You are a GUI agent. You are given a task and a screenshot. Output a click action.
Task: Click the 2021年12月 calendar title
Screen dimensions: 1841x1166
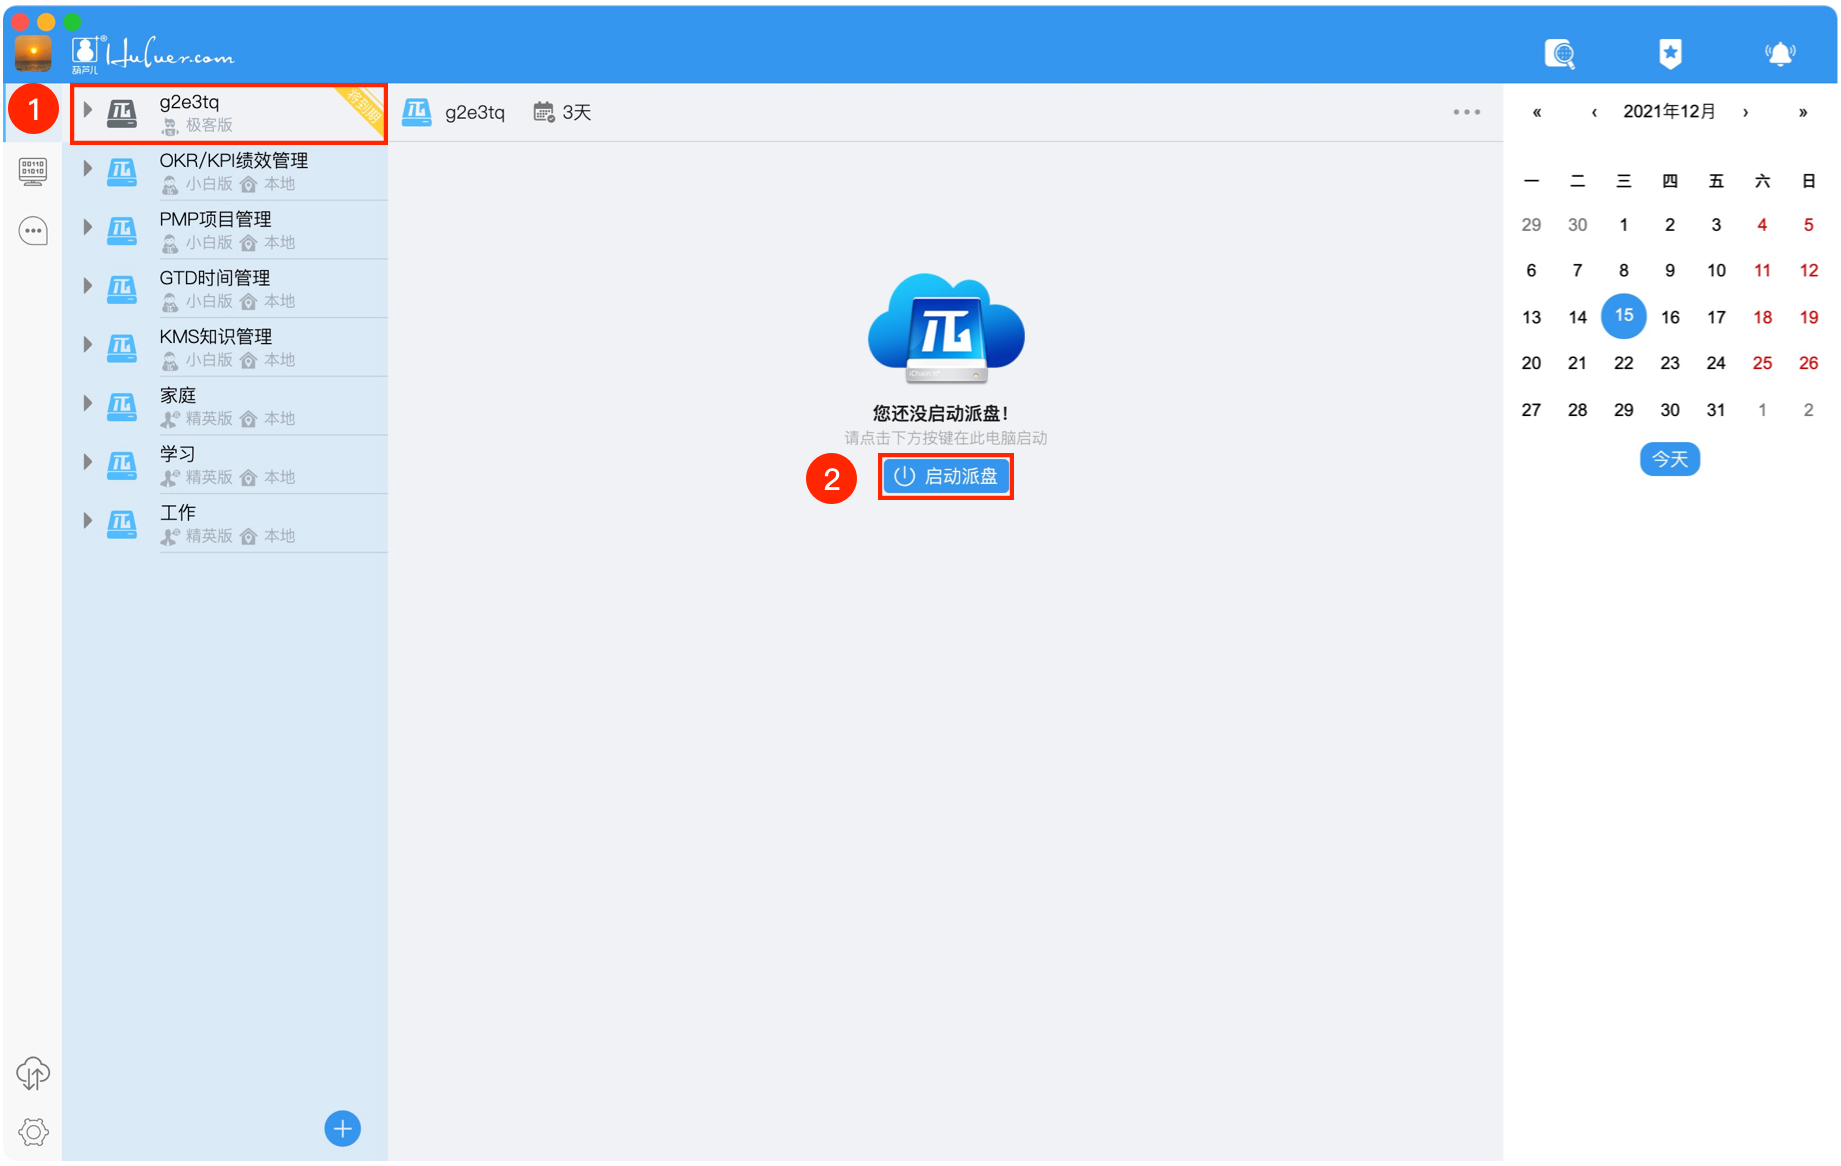[1669, 111]
